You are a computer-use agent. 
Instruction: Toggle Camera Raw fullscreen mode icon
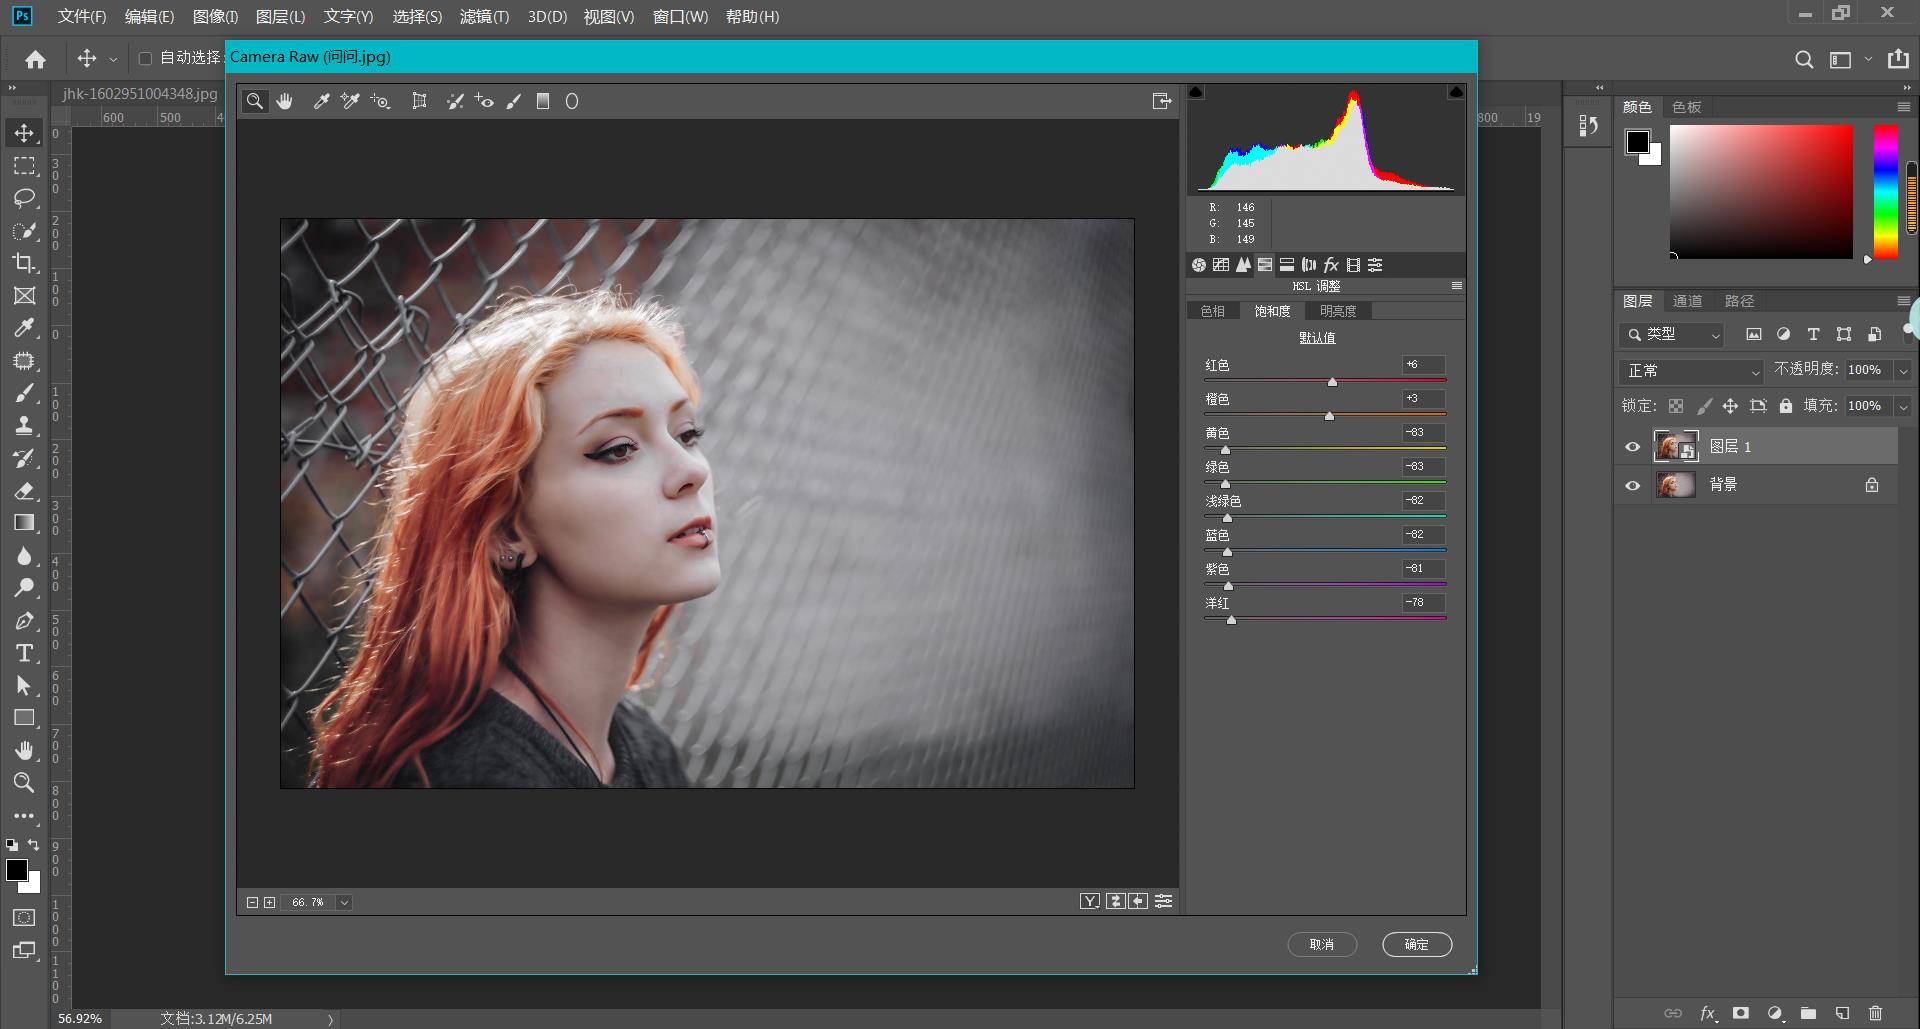(1161, 101)
